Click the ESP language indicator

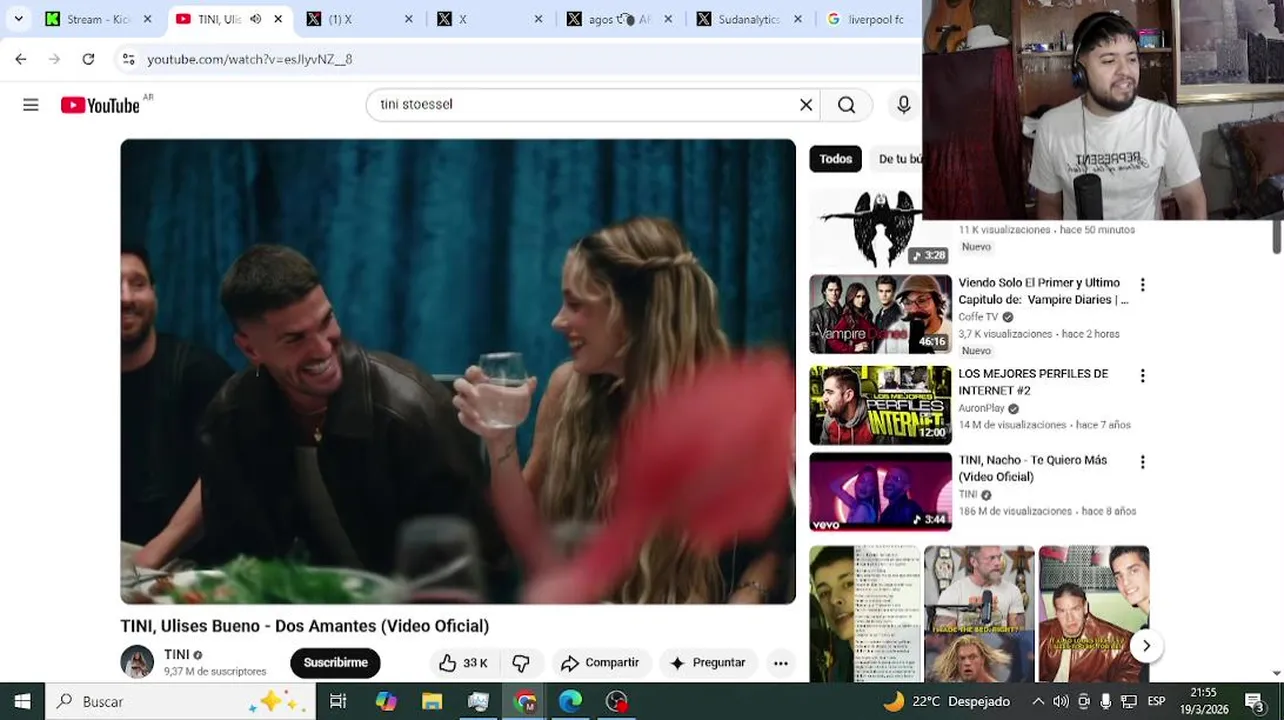pyautogui.click(x=1156, y=701)
